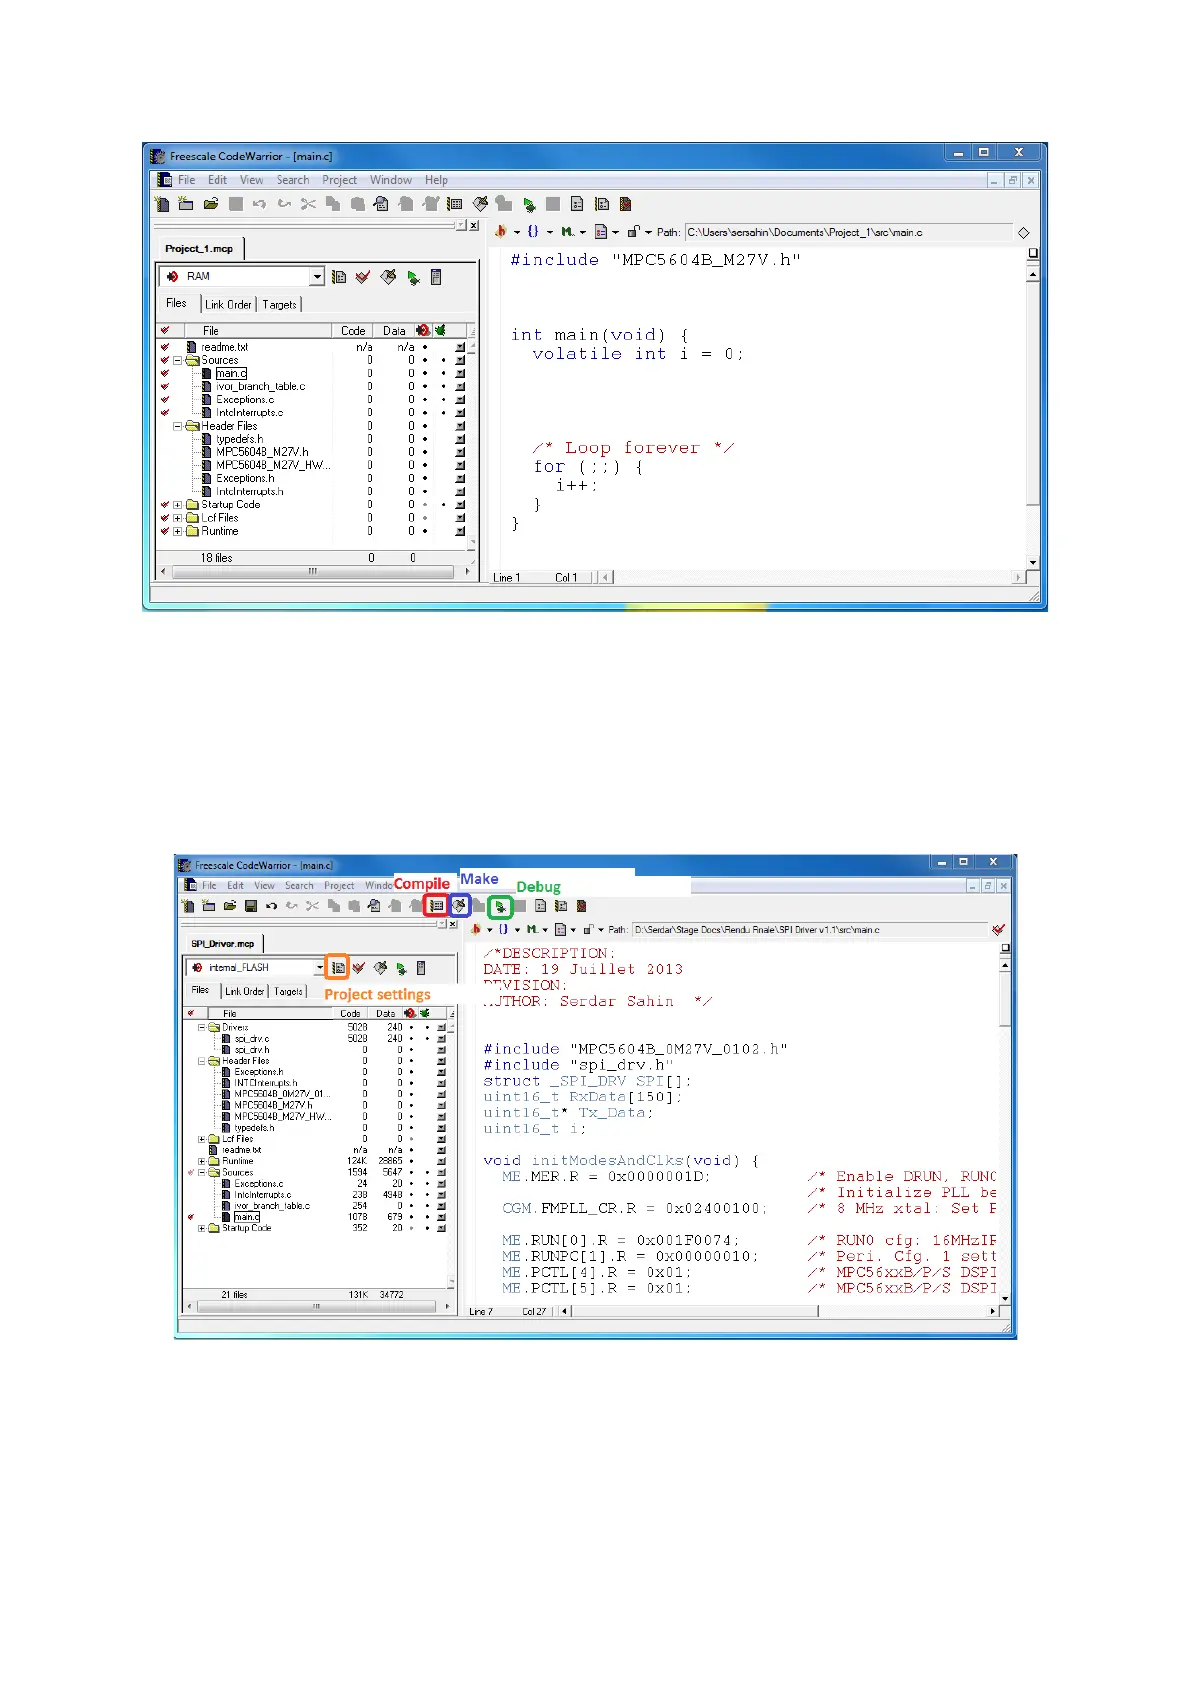The height and width of the screenshot is (1684, 1191).
Task: Open the internal_FLASH target dropdown in SPI_Driver
Action: pos(320,967)
